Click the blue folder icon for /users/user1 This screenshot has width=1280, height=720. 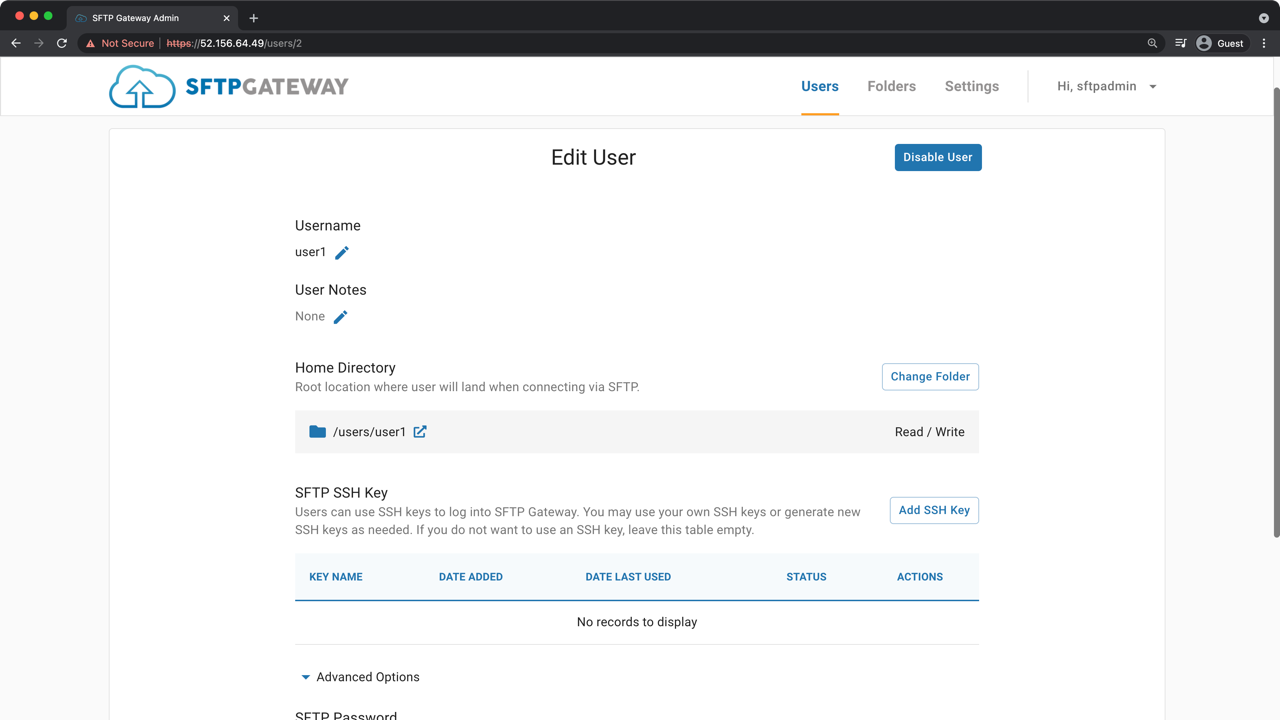pos(317,432)
